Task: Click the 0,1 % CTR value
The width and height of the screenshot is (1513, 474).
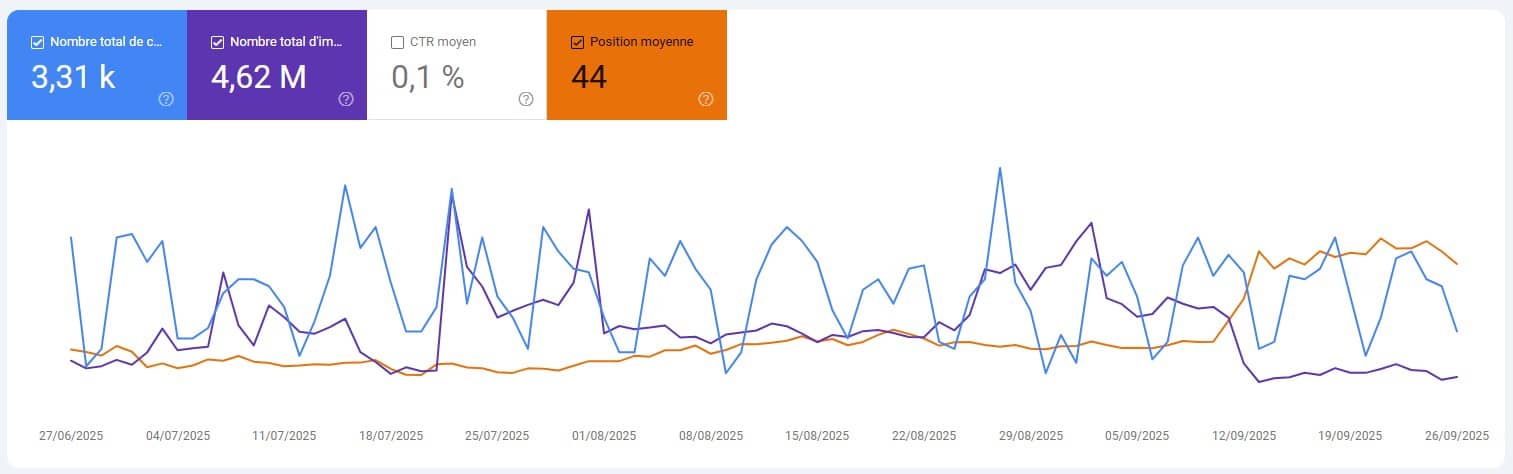Action: coord(427,77)
